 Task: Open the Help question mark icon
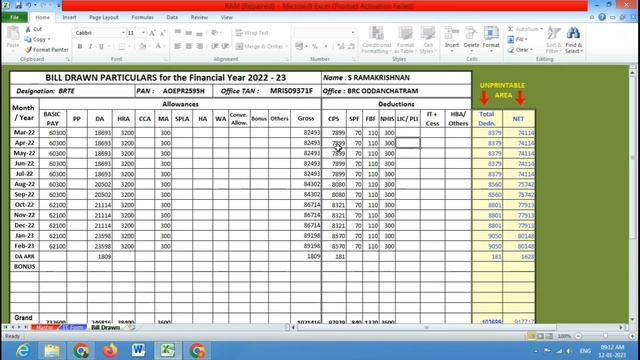(602, 17)
